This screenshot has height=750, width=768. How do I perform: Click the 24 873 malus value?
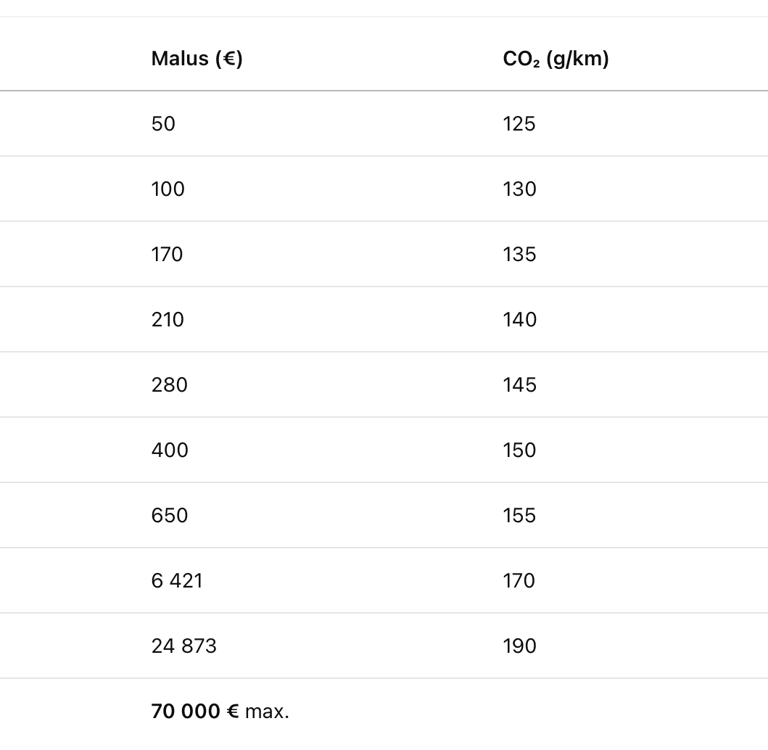(x=184, y=646)
